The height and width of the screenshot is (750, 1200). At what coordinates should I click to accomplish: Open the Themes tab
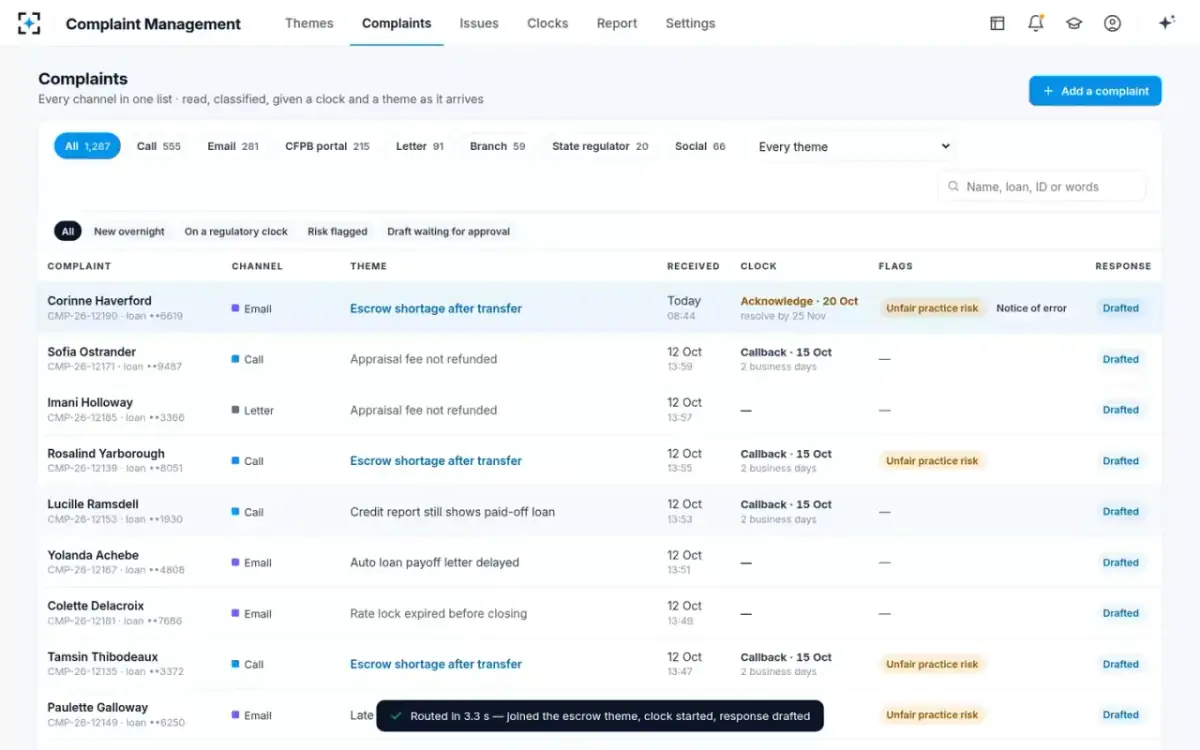tap(309, 23)
